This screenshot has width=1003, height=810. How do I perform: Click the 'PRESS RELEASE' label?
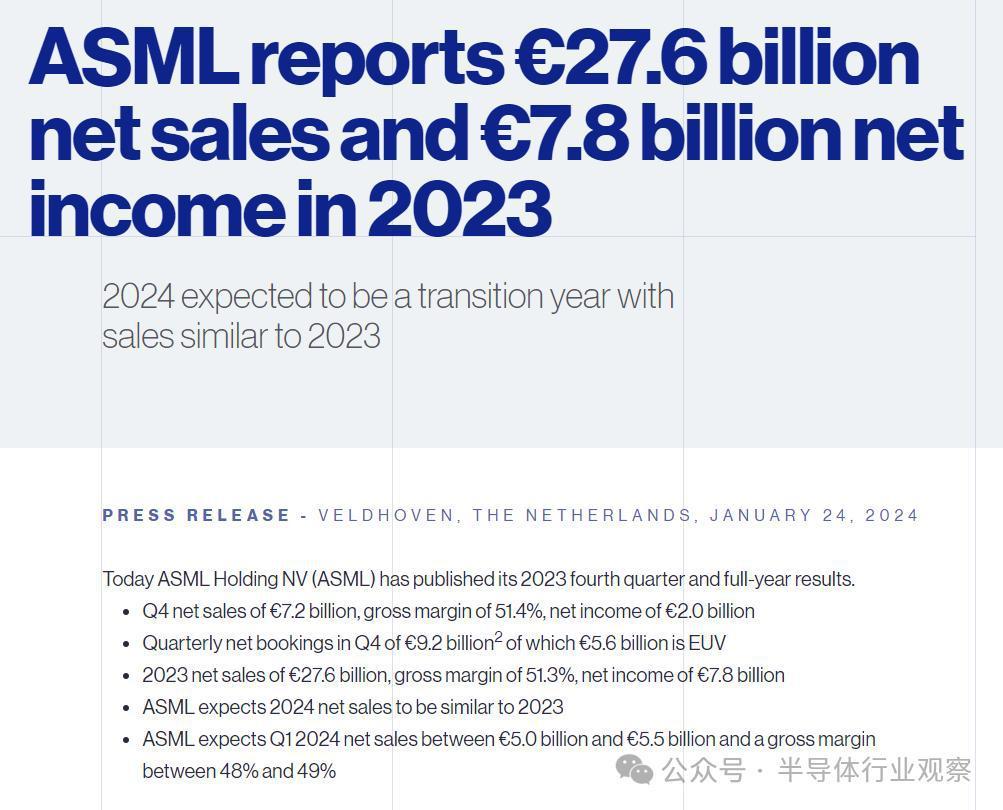(196, 515)
